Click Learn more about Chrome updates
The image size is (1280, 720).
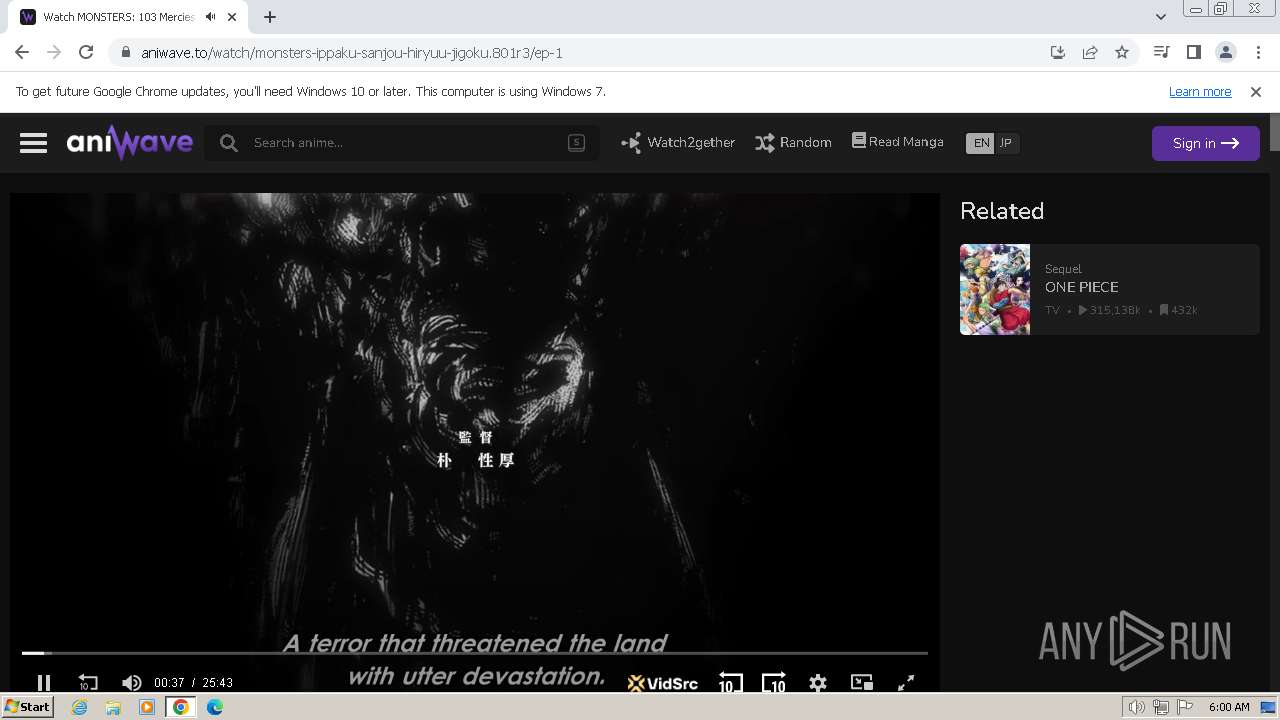pyautogui.click(x=1200, y=91)
